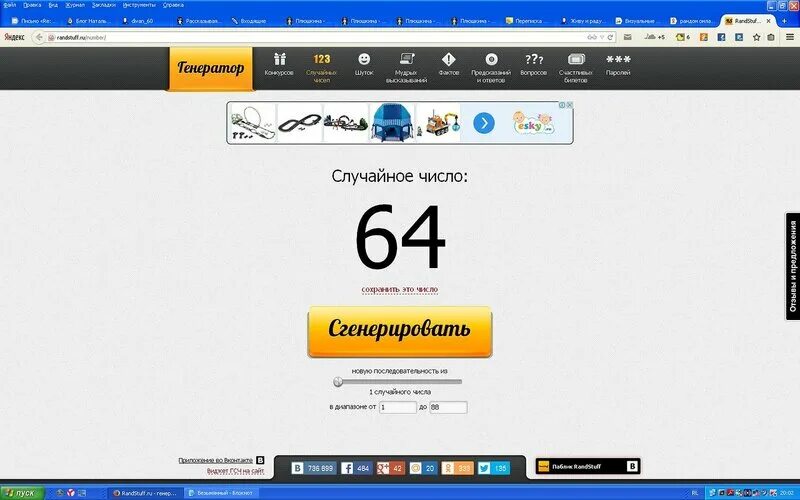Share via Odnoklassniki button 333
800x500 pixels.
click(x=458, y=468)
